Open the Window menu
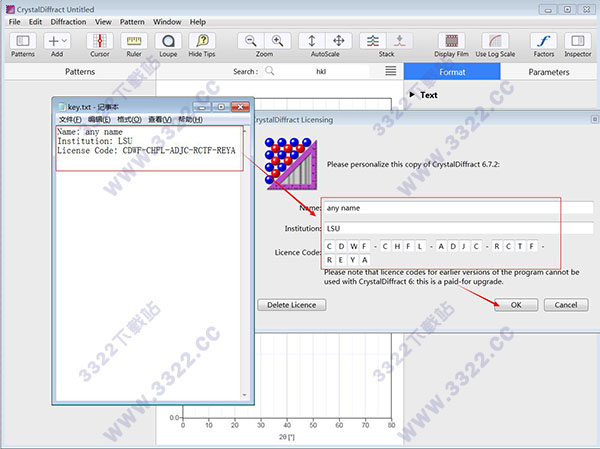This screenshot has height=449, width=600. pyautogui.click(x=167, y=22)
